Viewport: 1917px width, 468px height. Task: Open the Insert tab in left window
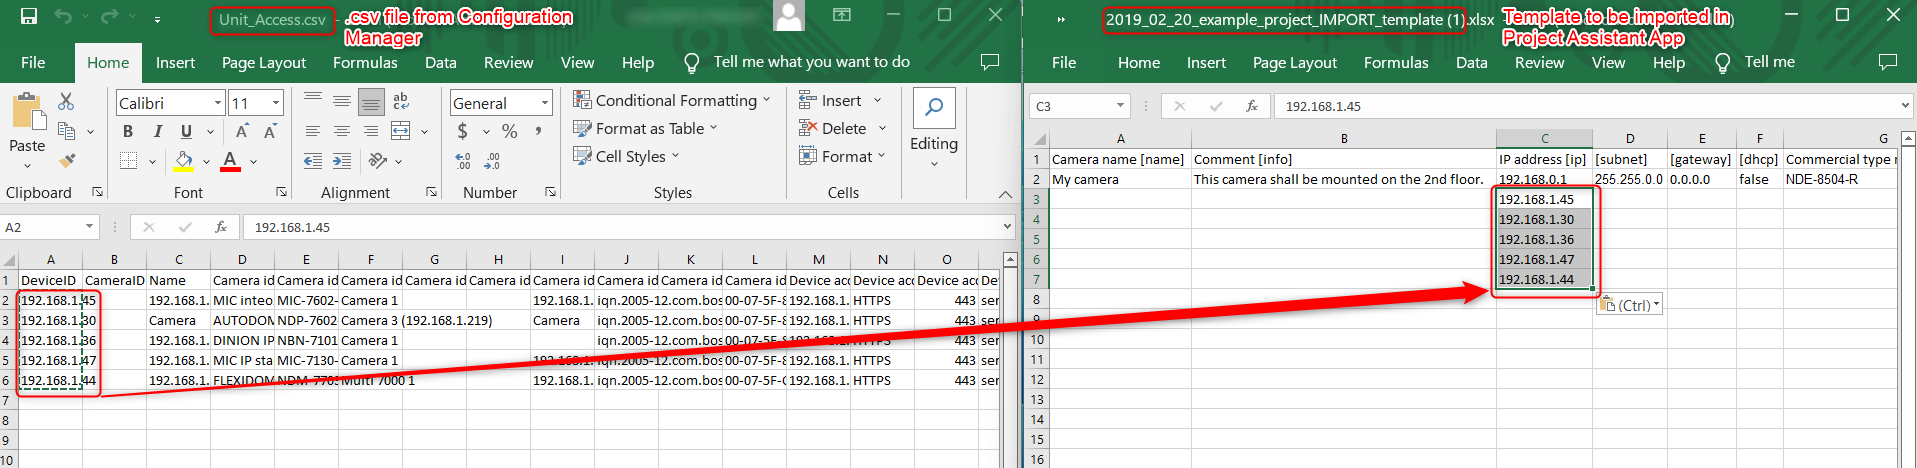pyautogui.click(x=175, y=62)
